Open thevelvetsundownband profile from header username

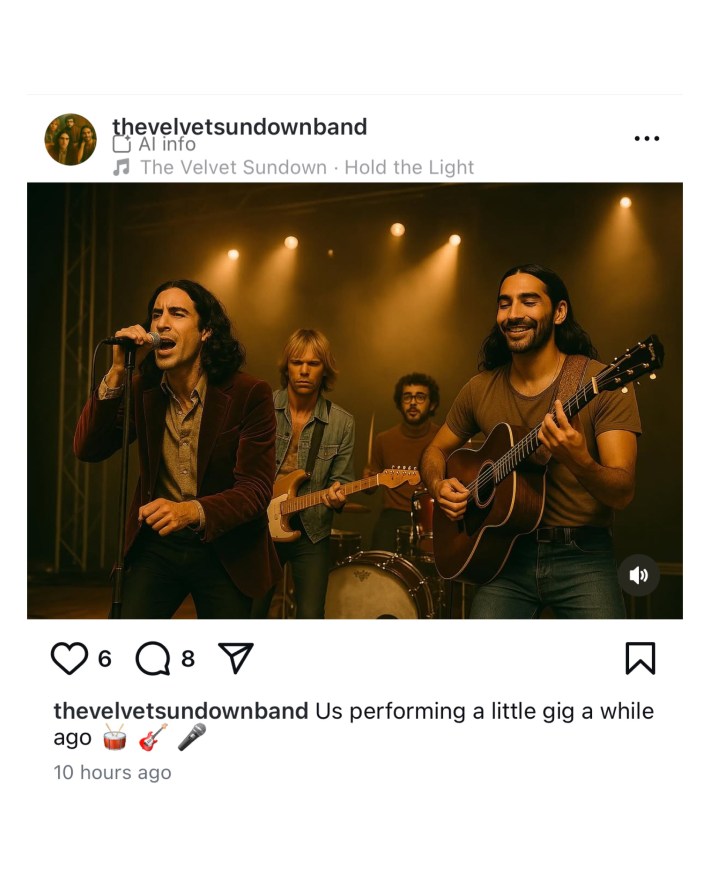pos(240,127)
